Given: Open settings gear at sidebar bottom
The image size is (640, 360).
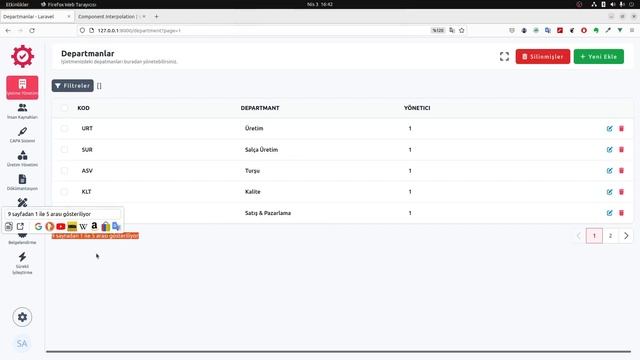Looking at the screenshot, I should pyautogui.click(x=22, y=317).
